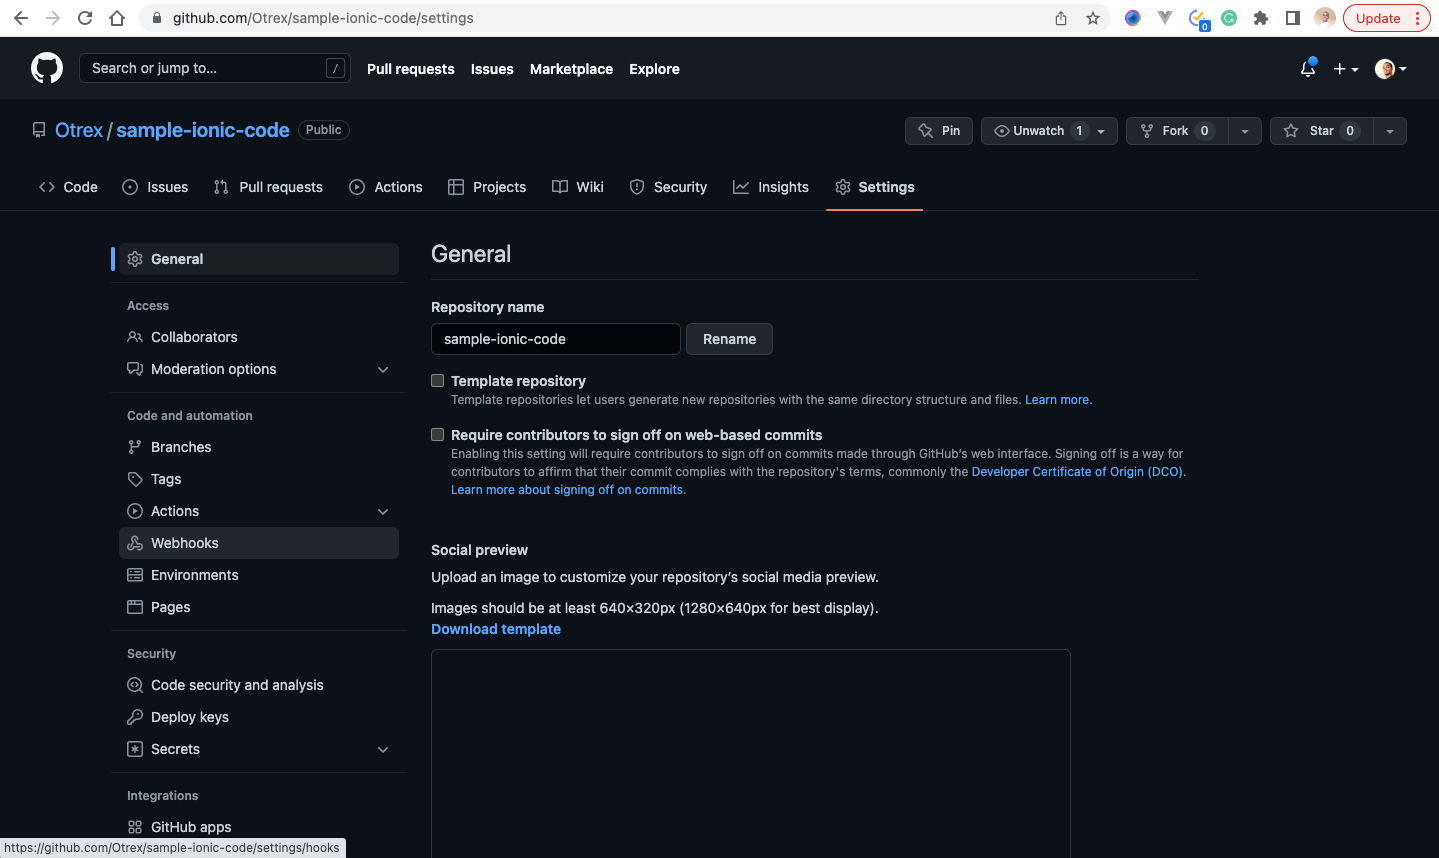
Task: Go to the repository Actions tab
Action: tap(386, 187)
